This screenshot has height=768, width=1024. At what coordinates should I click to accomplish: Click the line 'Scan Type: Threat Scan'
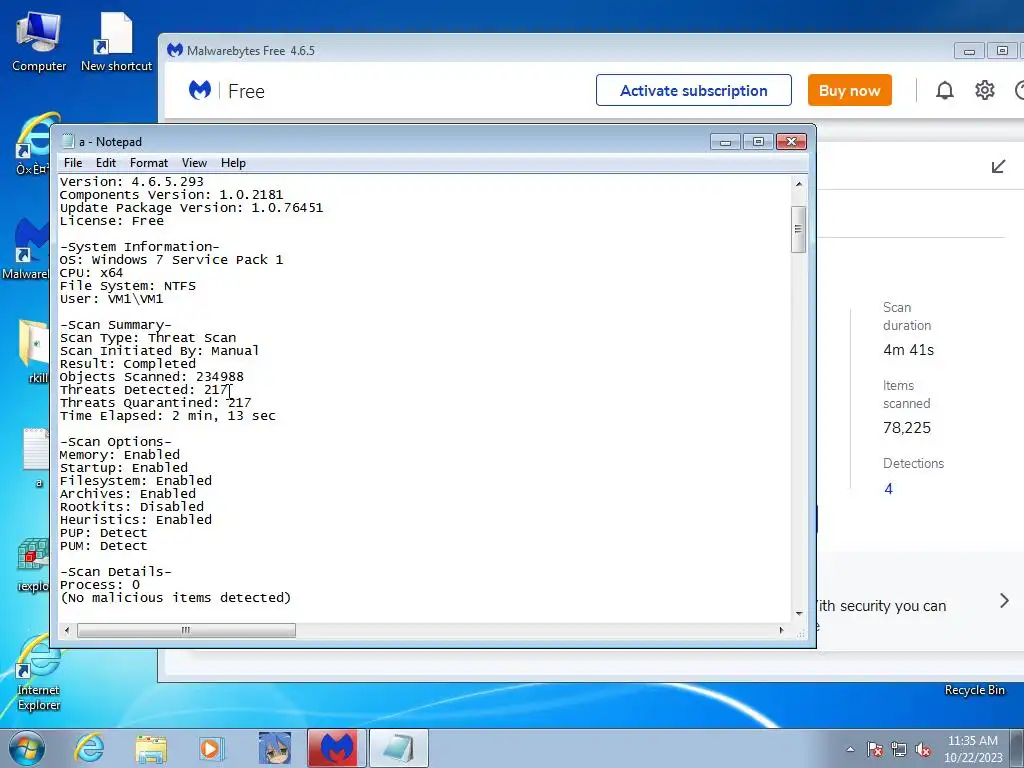[148, 338]
